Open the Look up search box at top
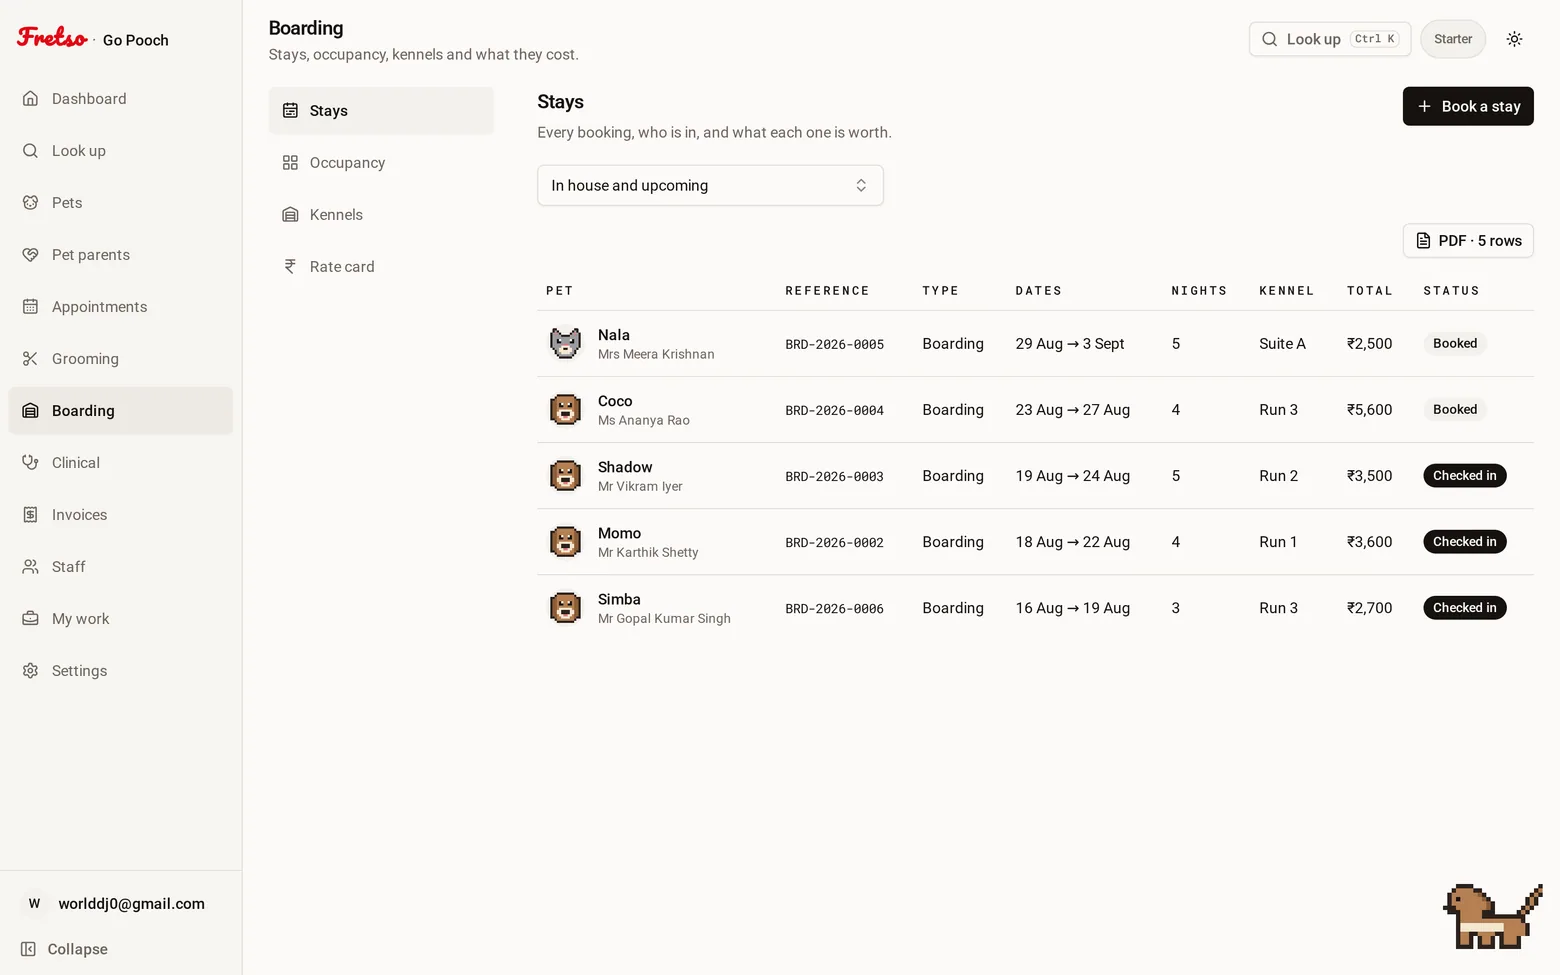Image resolution: width=1560 pixels, height=975 pixels. click(1330, 39)
